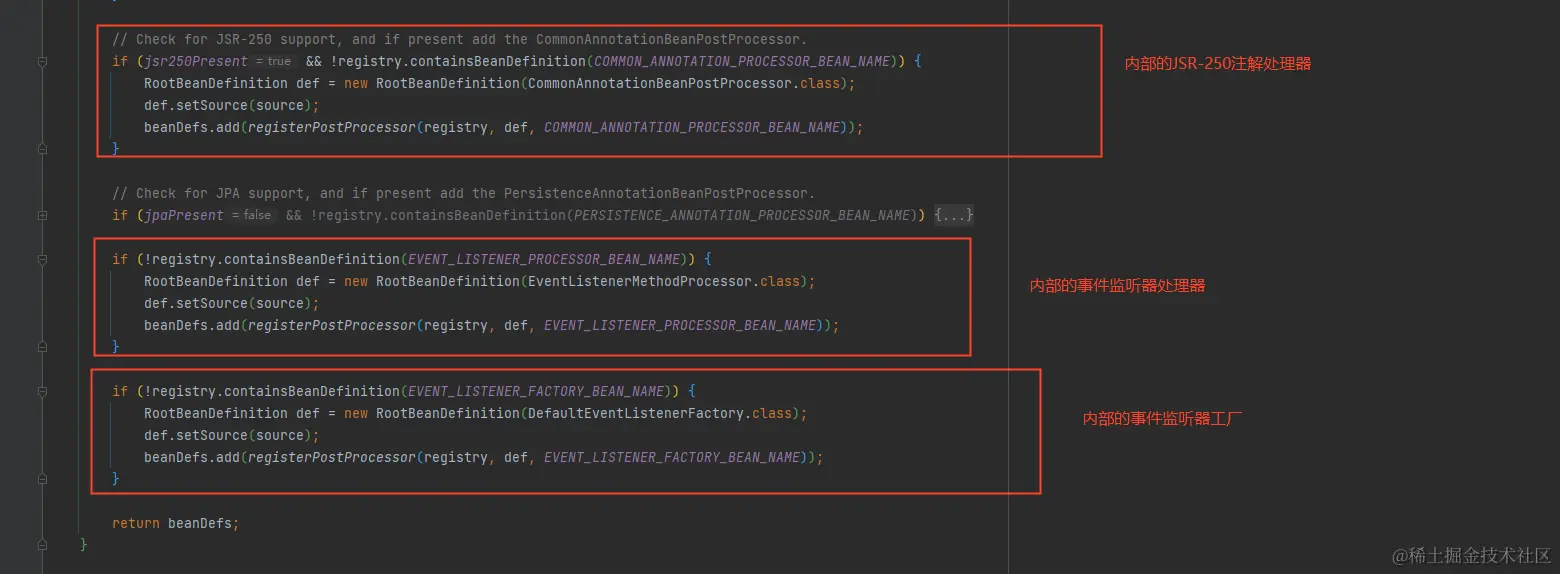Click the JPA support comment line
The width and height of the screenshot is (1560, 574).
coord(463,193)
